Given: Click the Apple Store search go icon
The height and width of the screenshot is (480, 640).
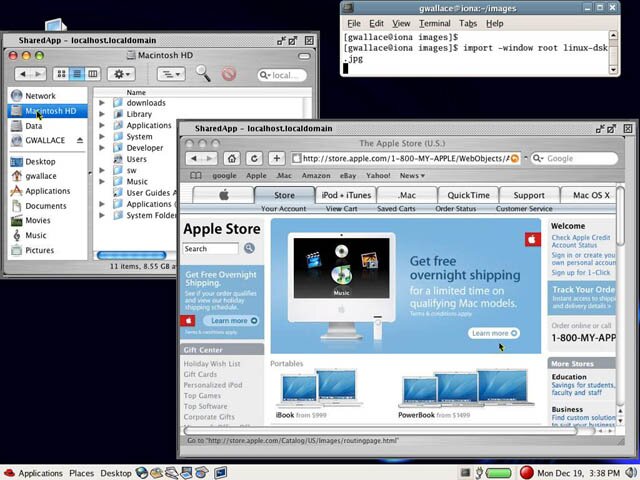Looking at the screenshot, I should pyautogui.click(x=249, y=248).
